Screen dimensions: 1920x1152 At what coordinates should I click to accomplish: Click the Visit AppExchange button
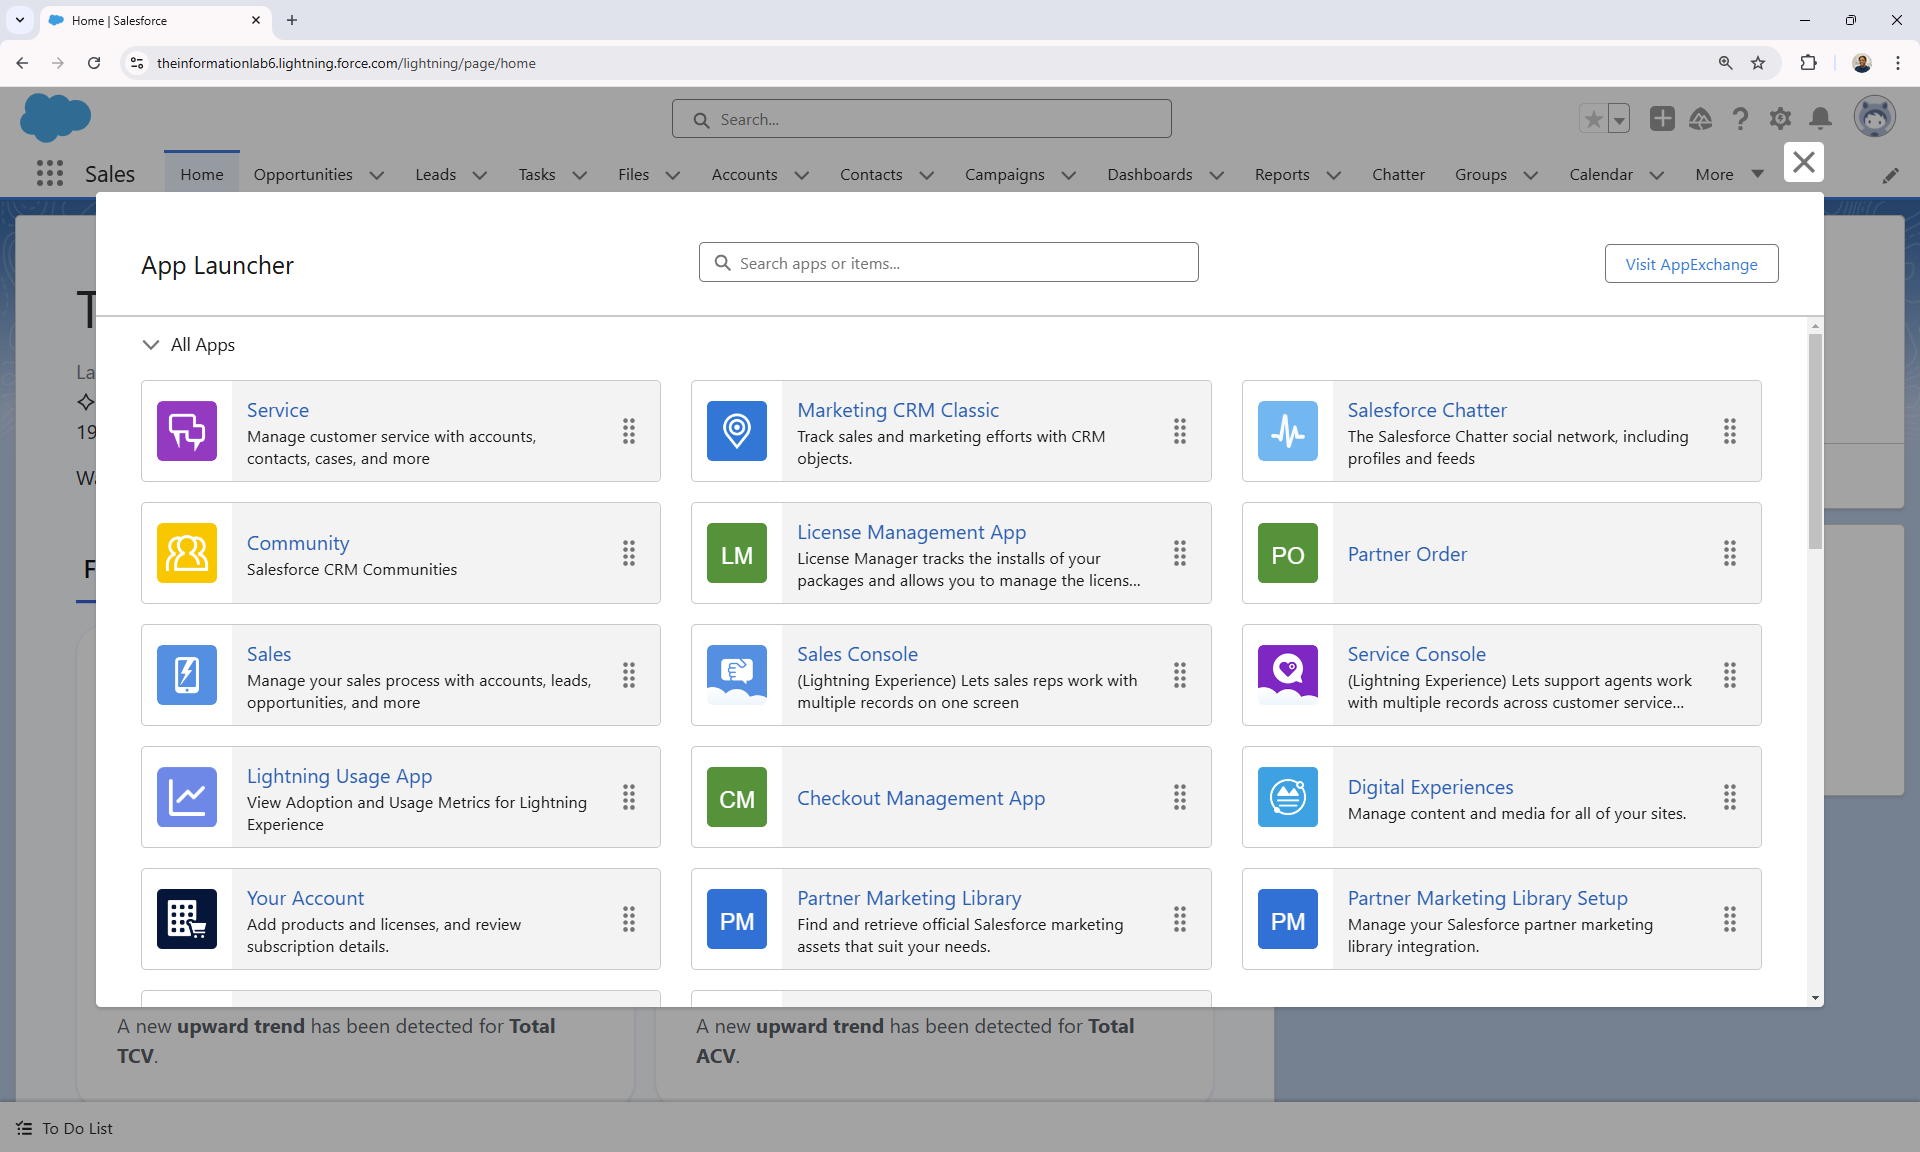(x=1692, y=263)
